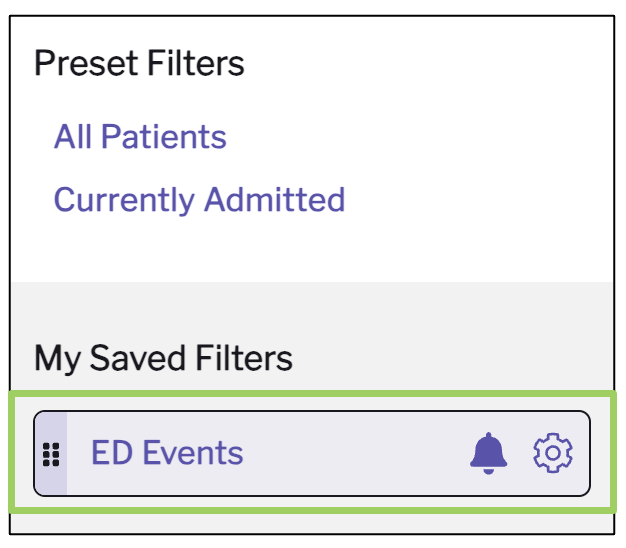626x548 pixels.
Task: Choose the second preset filter, Currently Admitted
Action: pyautogui.click(x=199, y=200)
